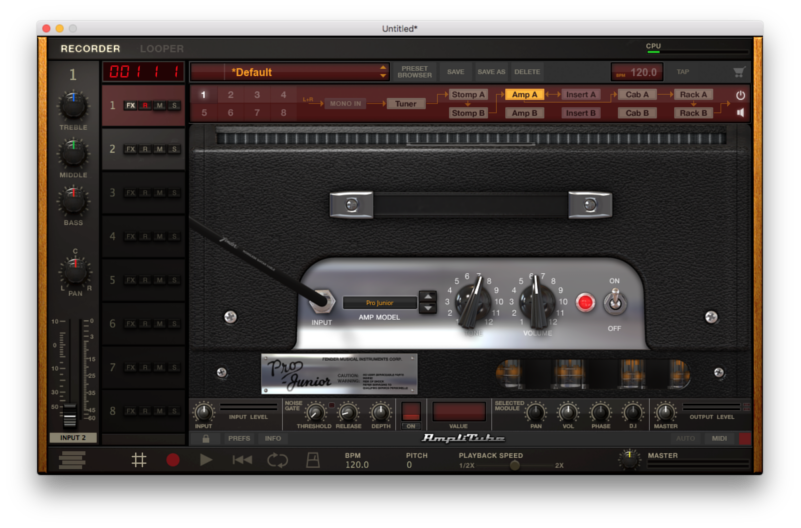Click the BASS knob on channel strip

click(x=73, y=200)
